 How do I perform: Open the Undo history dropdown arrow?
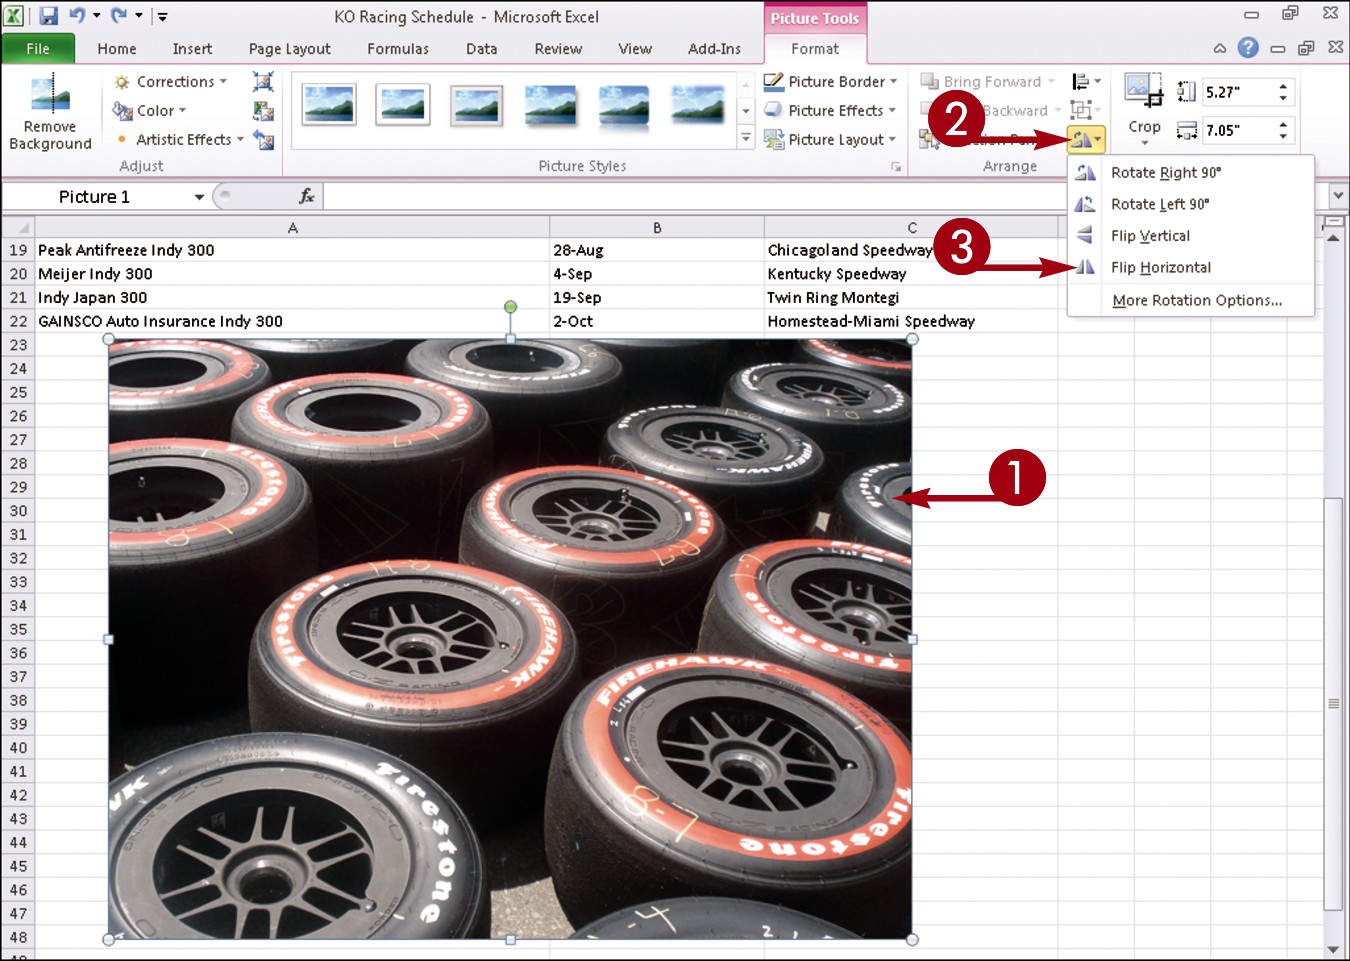97,16
